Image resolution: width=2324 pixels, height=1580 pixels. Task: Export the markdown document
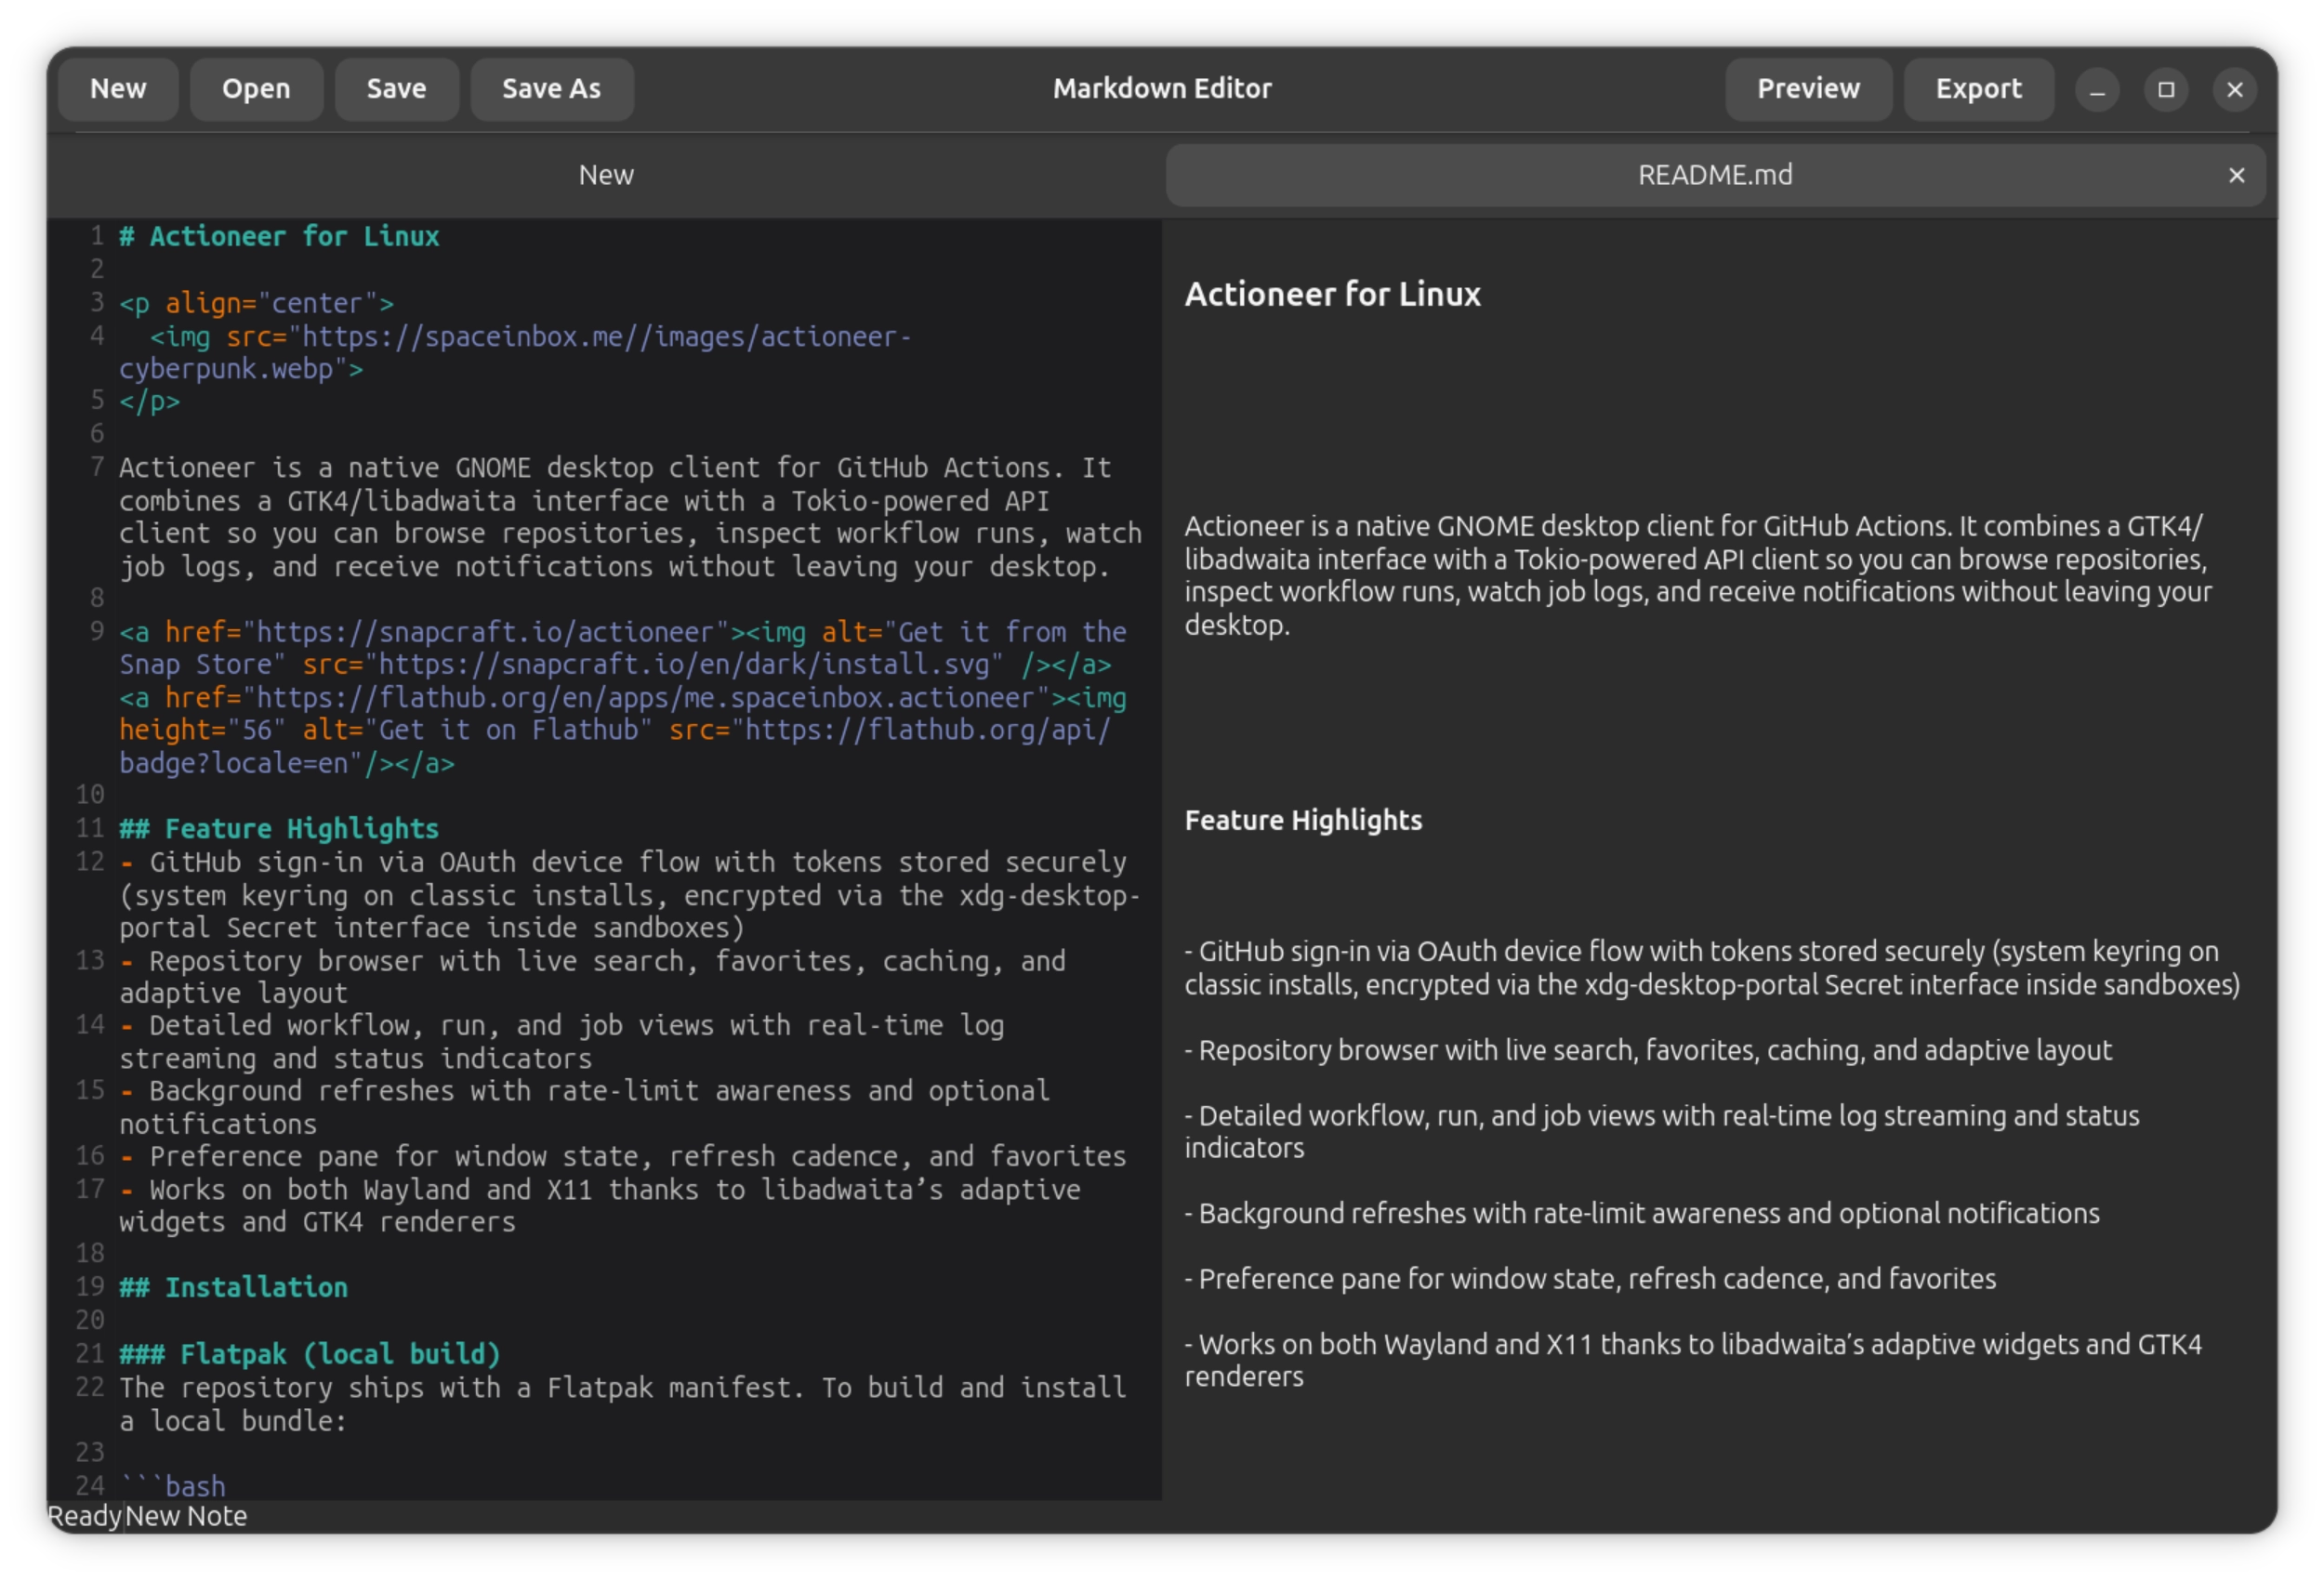1978,89
